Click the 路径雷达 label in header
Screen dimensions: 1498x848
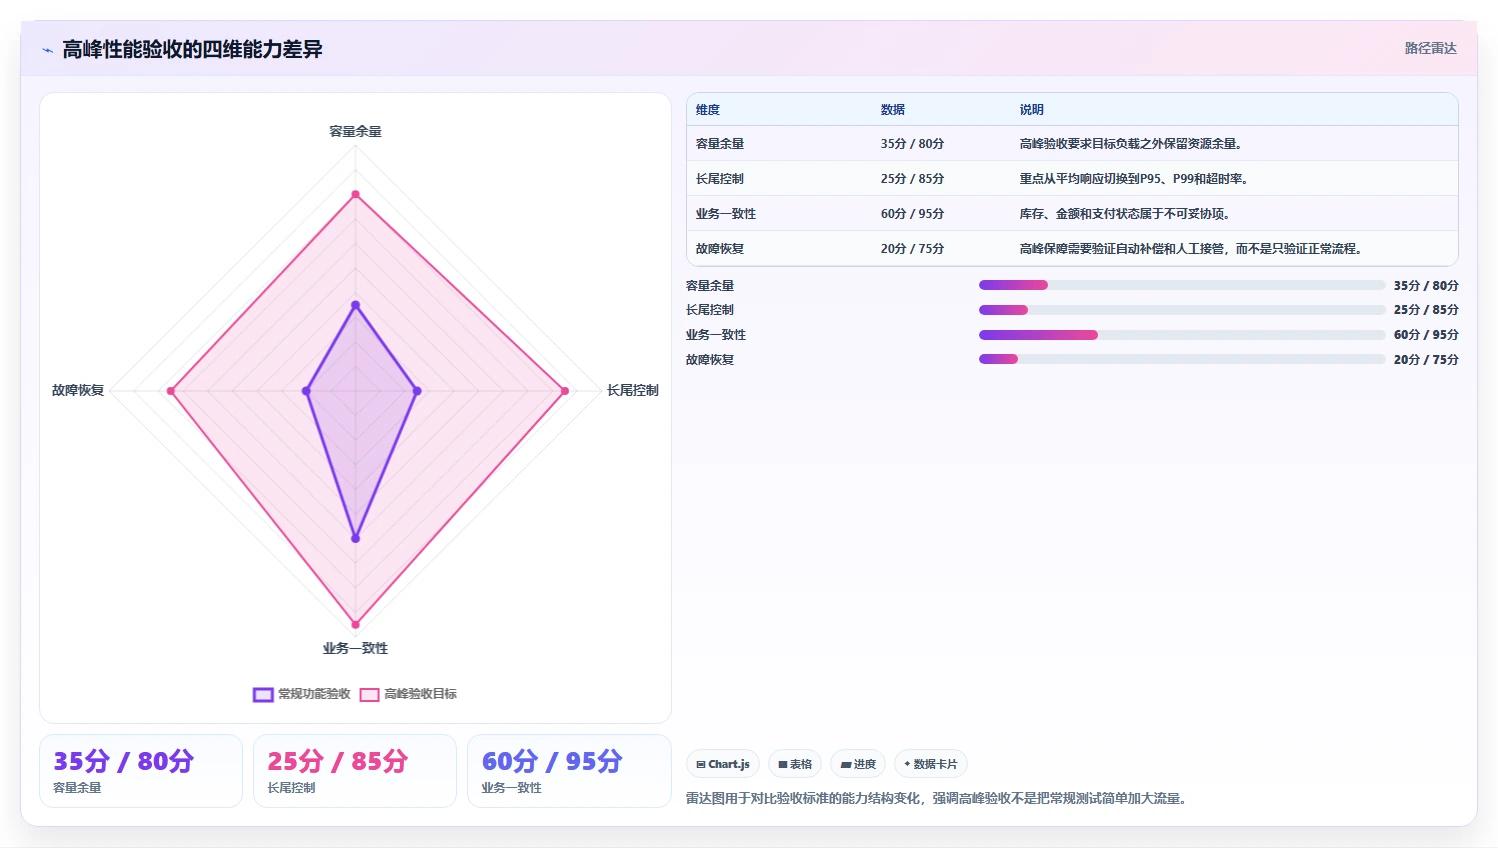coord(1430,48)
